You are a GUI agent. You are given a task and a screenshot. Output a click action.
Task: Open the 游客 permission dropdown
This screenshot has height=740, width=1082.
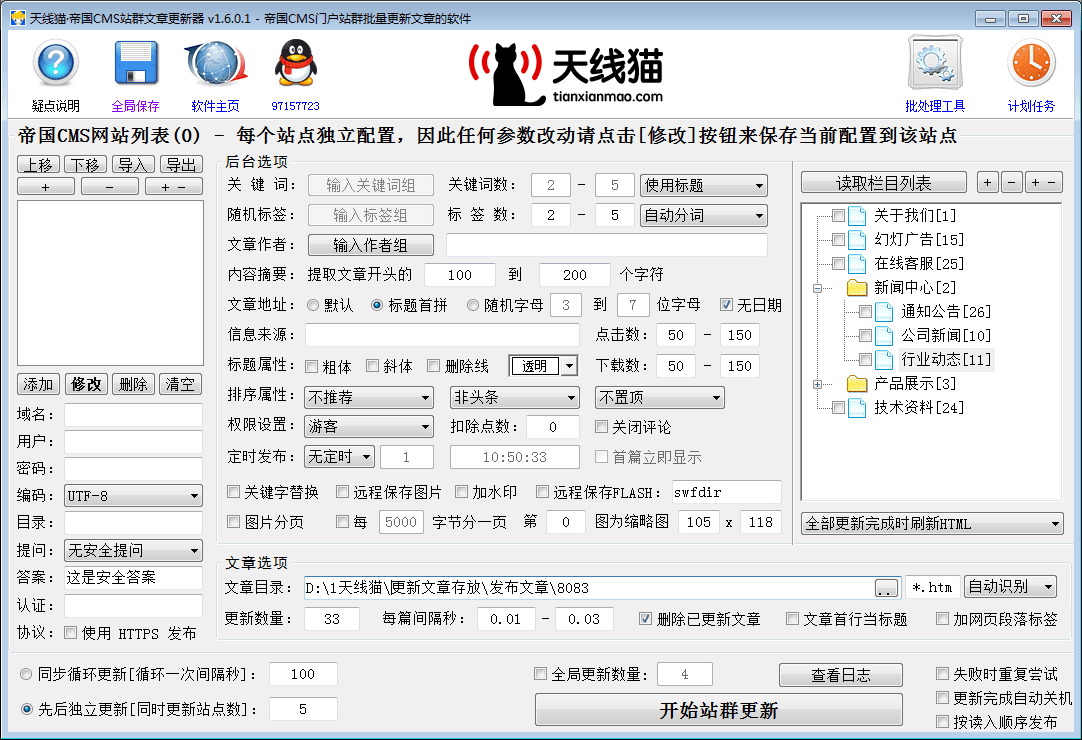click(x=368, y=427)
